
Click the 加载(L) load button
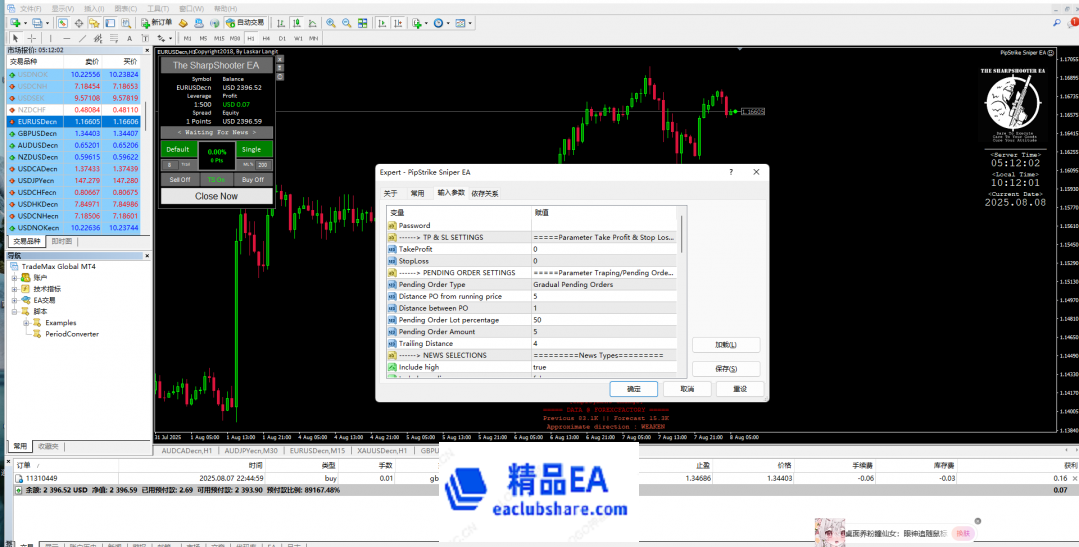(726, 345)
